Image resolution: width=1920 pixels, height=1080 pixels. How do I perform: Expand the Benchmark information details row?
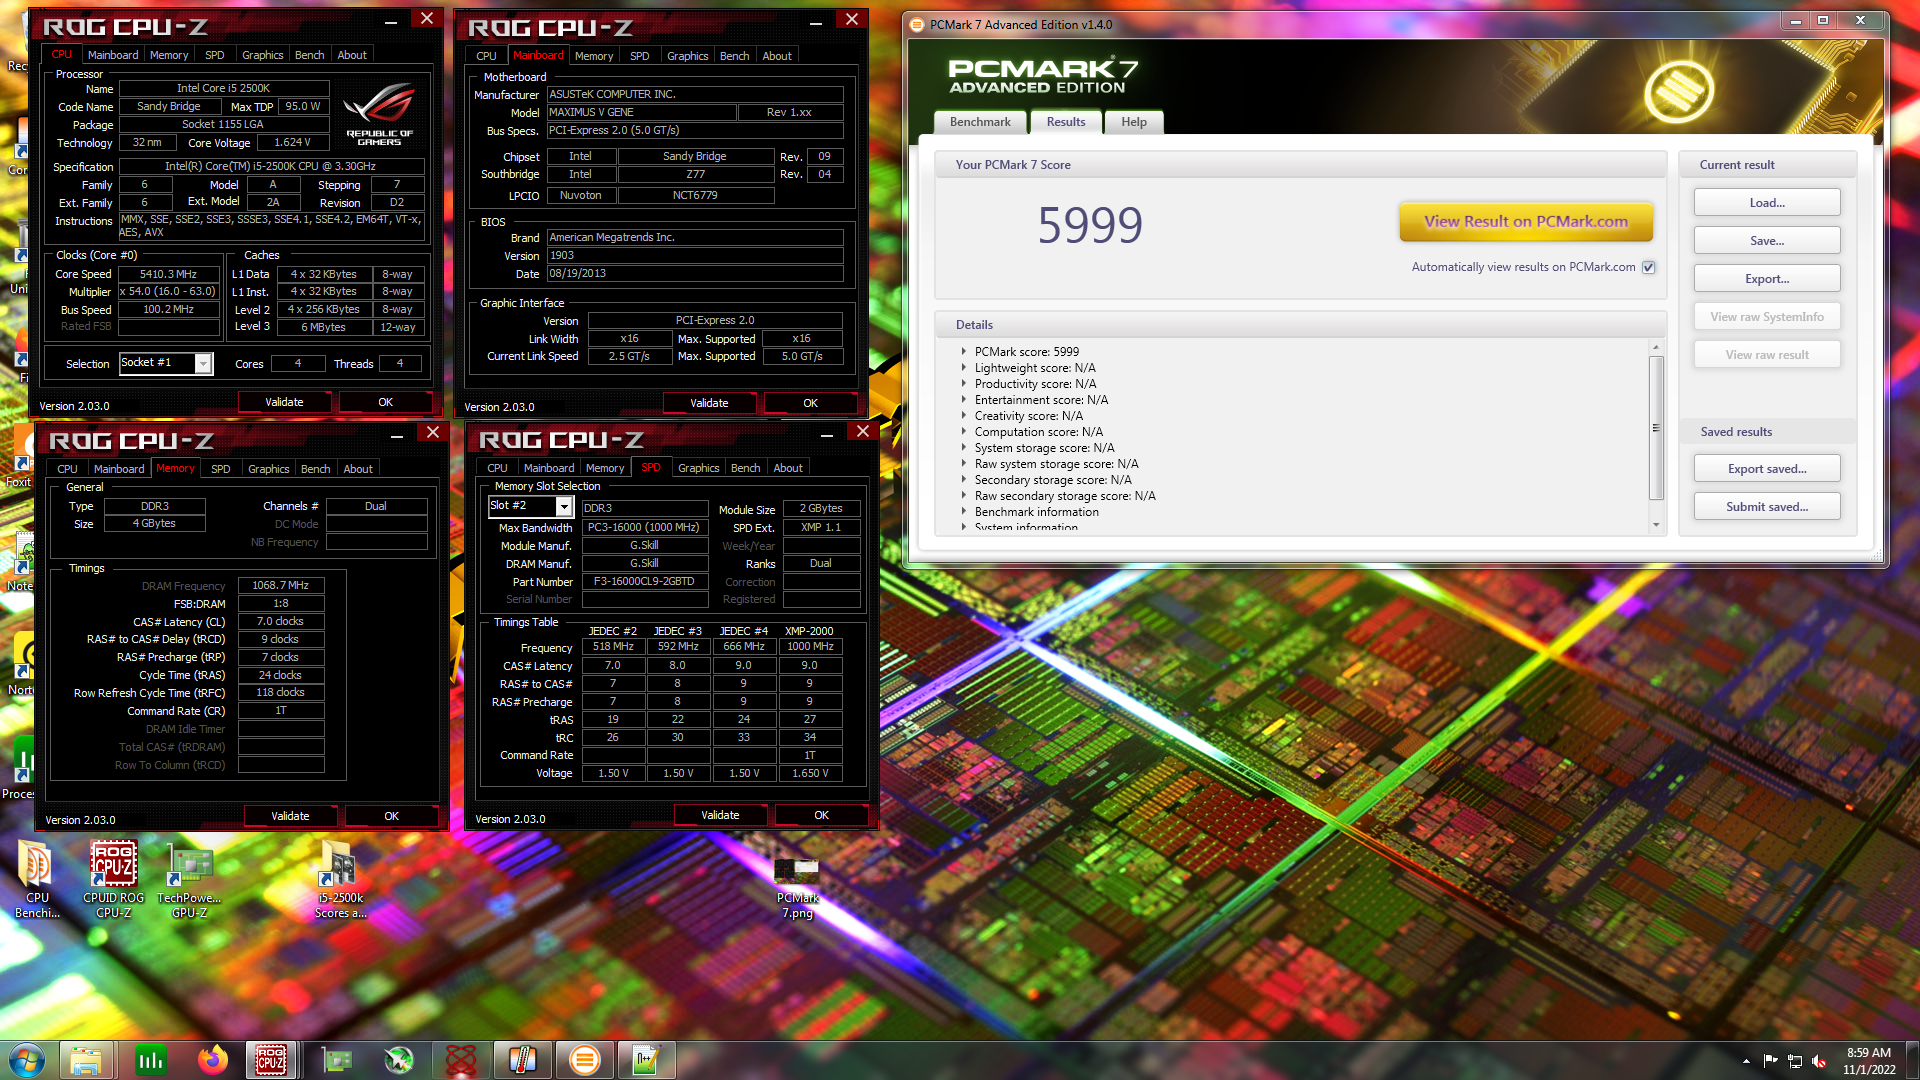[964, 512]
